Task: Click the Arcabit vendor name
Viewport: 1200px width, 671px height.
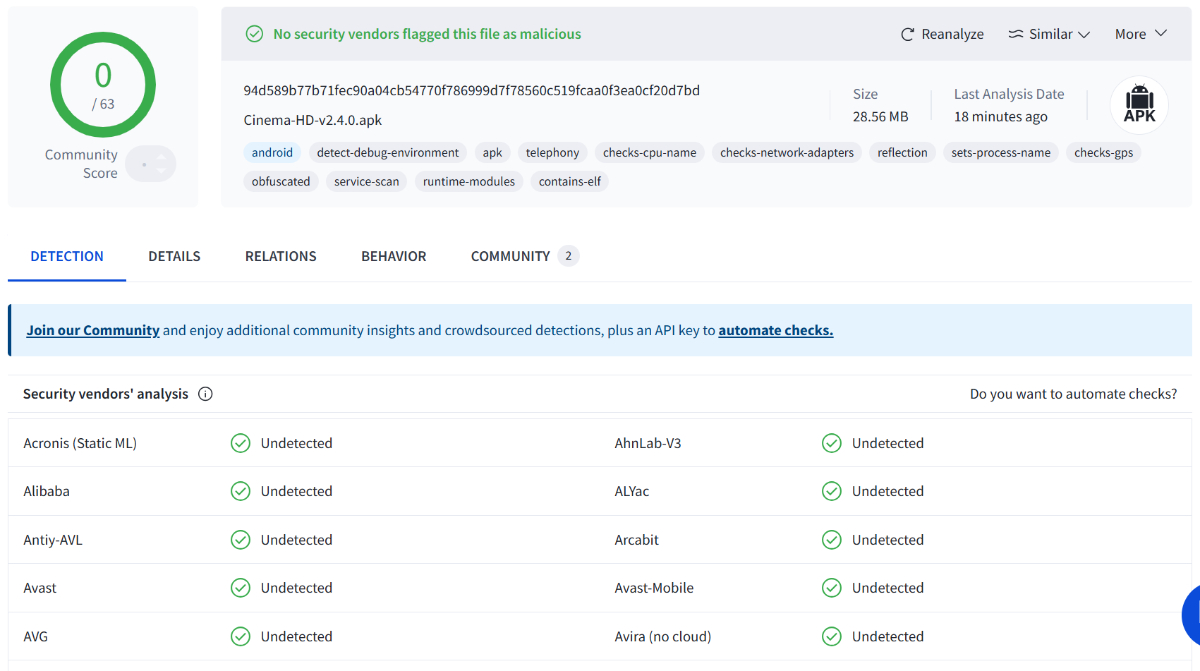Action: pos(637,540)
